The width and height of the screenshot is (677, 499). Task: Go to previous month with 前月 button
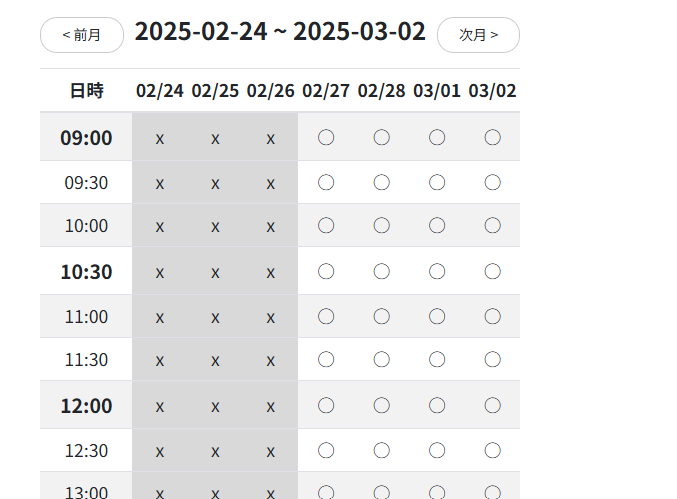coord(82,35)
